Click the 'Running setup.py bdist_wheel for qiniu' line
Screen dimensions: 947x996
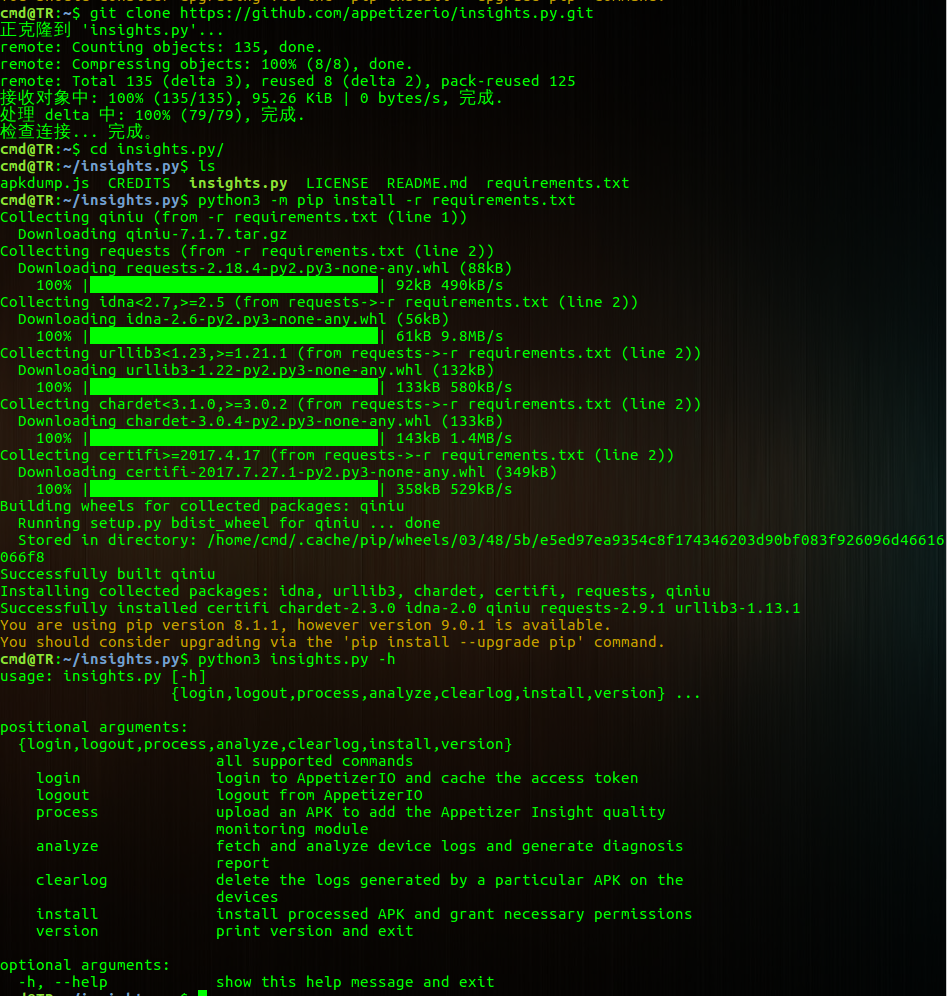point(229,523)
